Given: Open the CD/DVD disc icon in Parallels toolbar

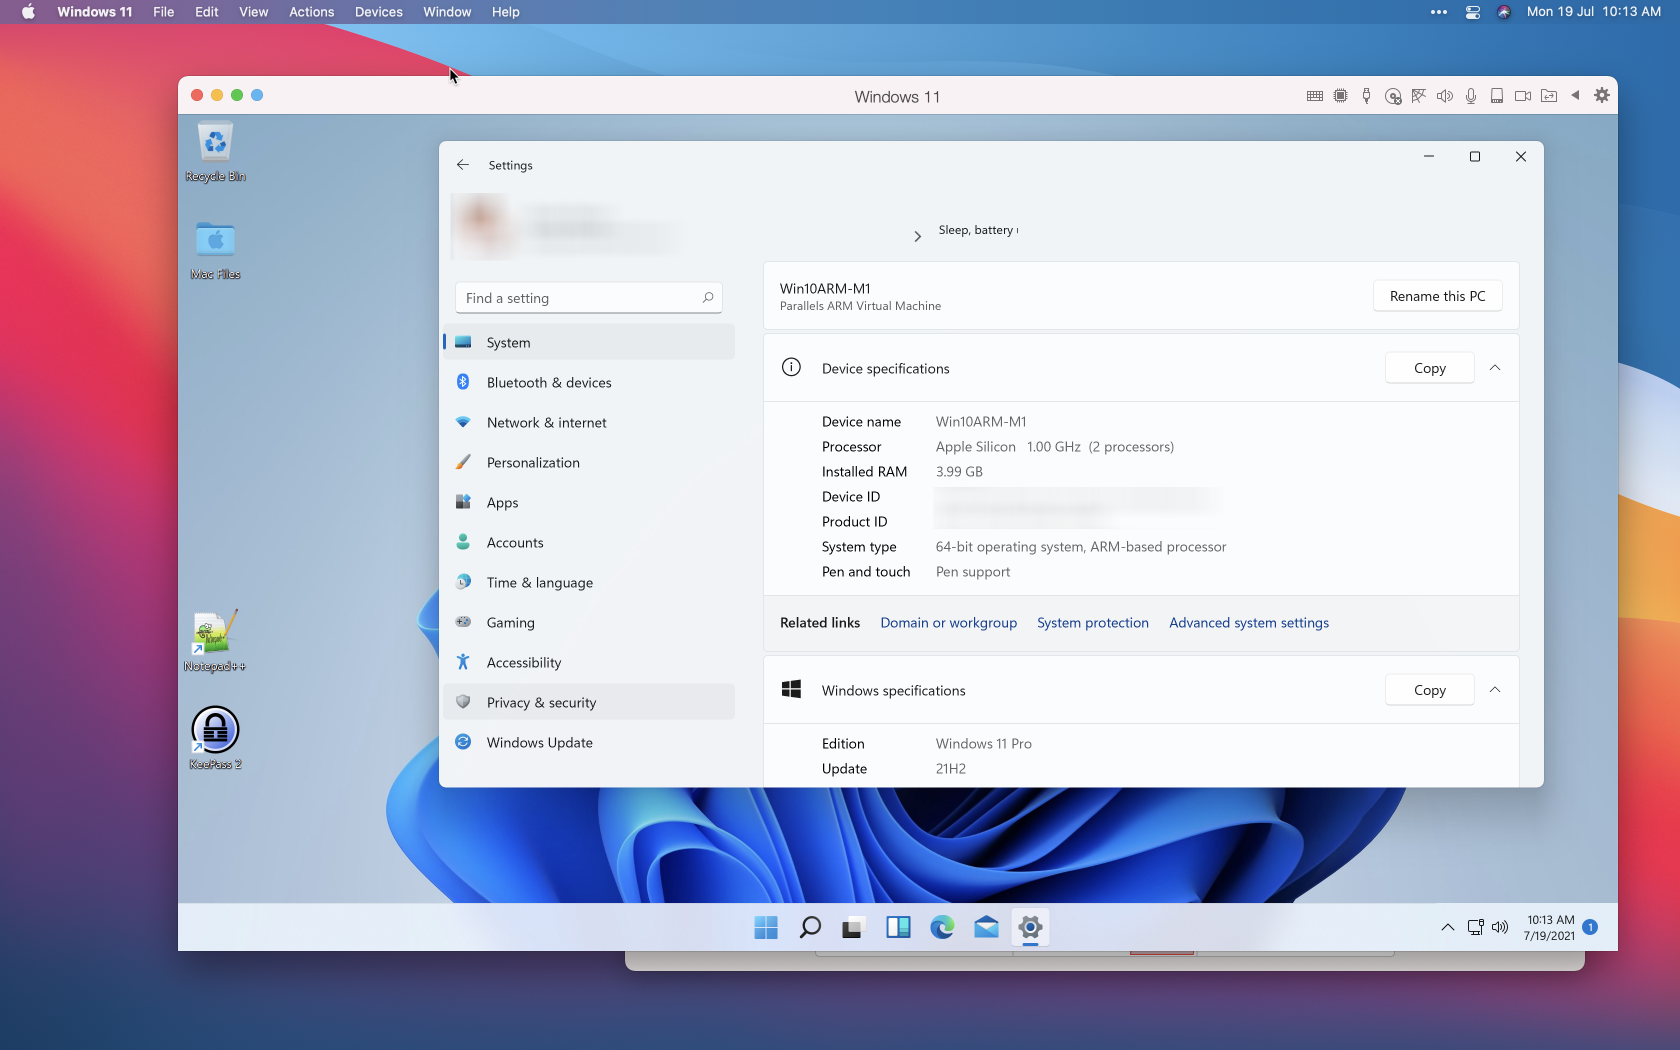Looking at the screenshot, I should click(x=1393, y=96).
